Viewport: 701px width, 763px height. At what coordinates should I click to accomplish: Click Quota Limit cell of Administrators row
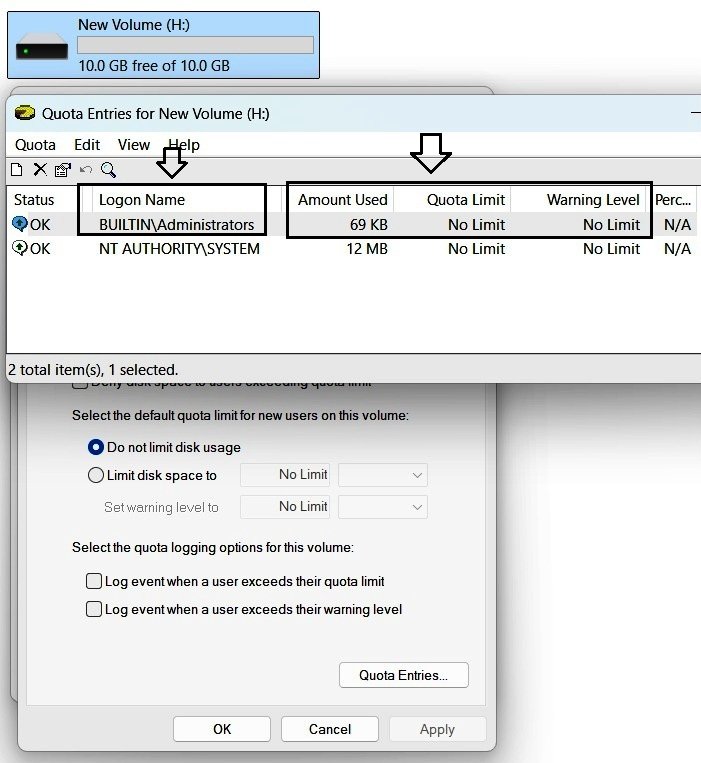[x=476, y=224]
